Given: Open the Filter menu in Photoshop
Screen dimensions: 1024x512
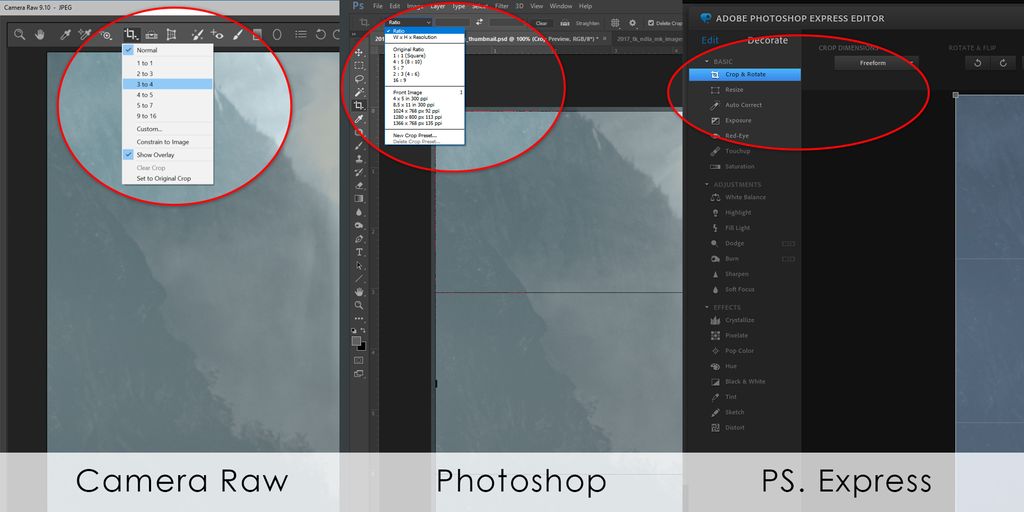Looking at the screenshot, I should pyautogui.click(x=502, y=6).
